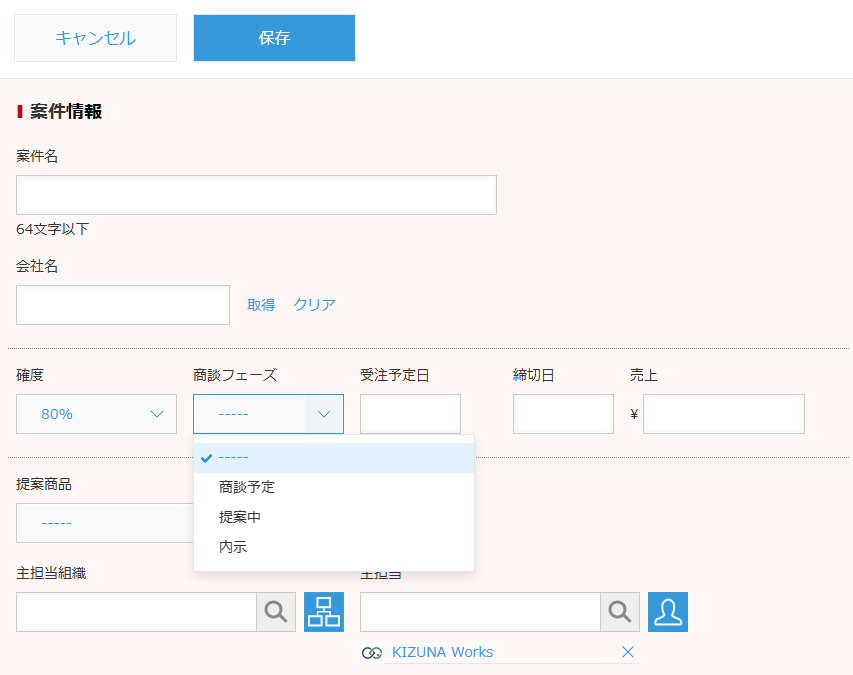Click the 保存 button

(274, 38)
